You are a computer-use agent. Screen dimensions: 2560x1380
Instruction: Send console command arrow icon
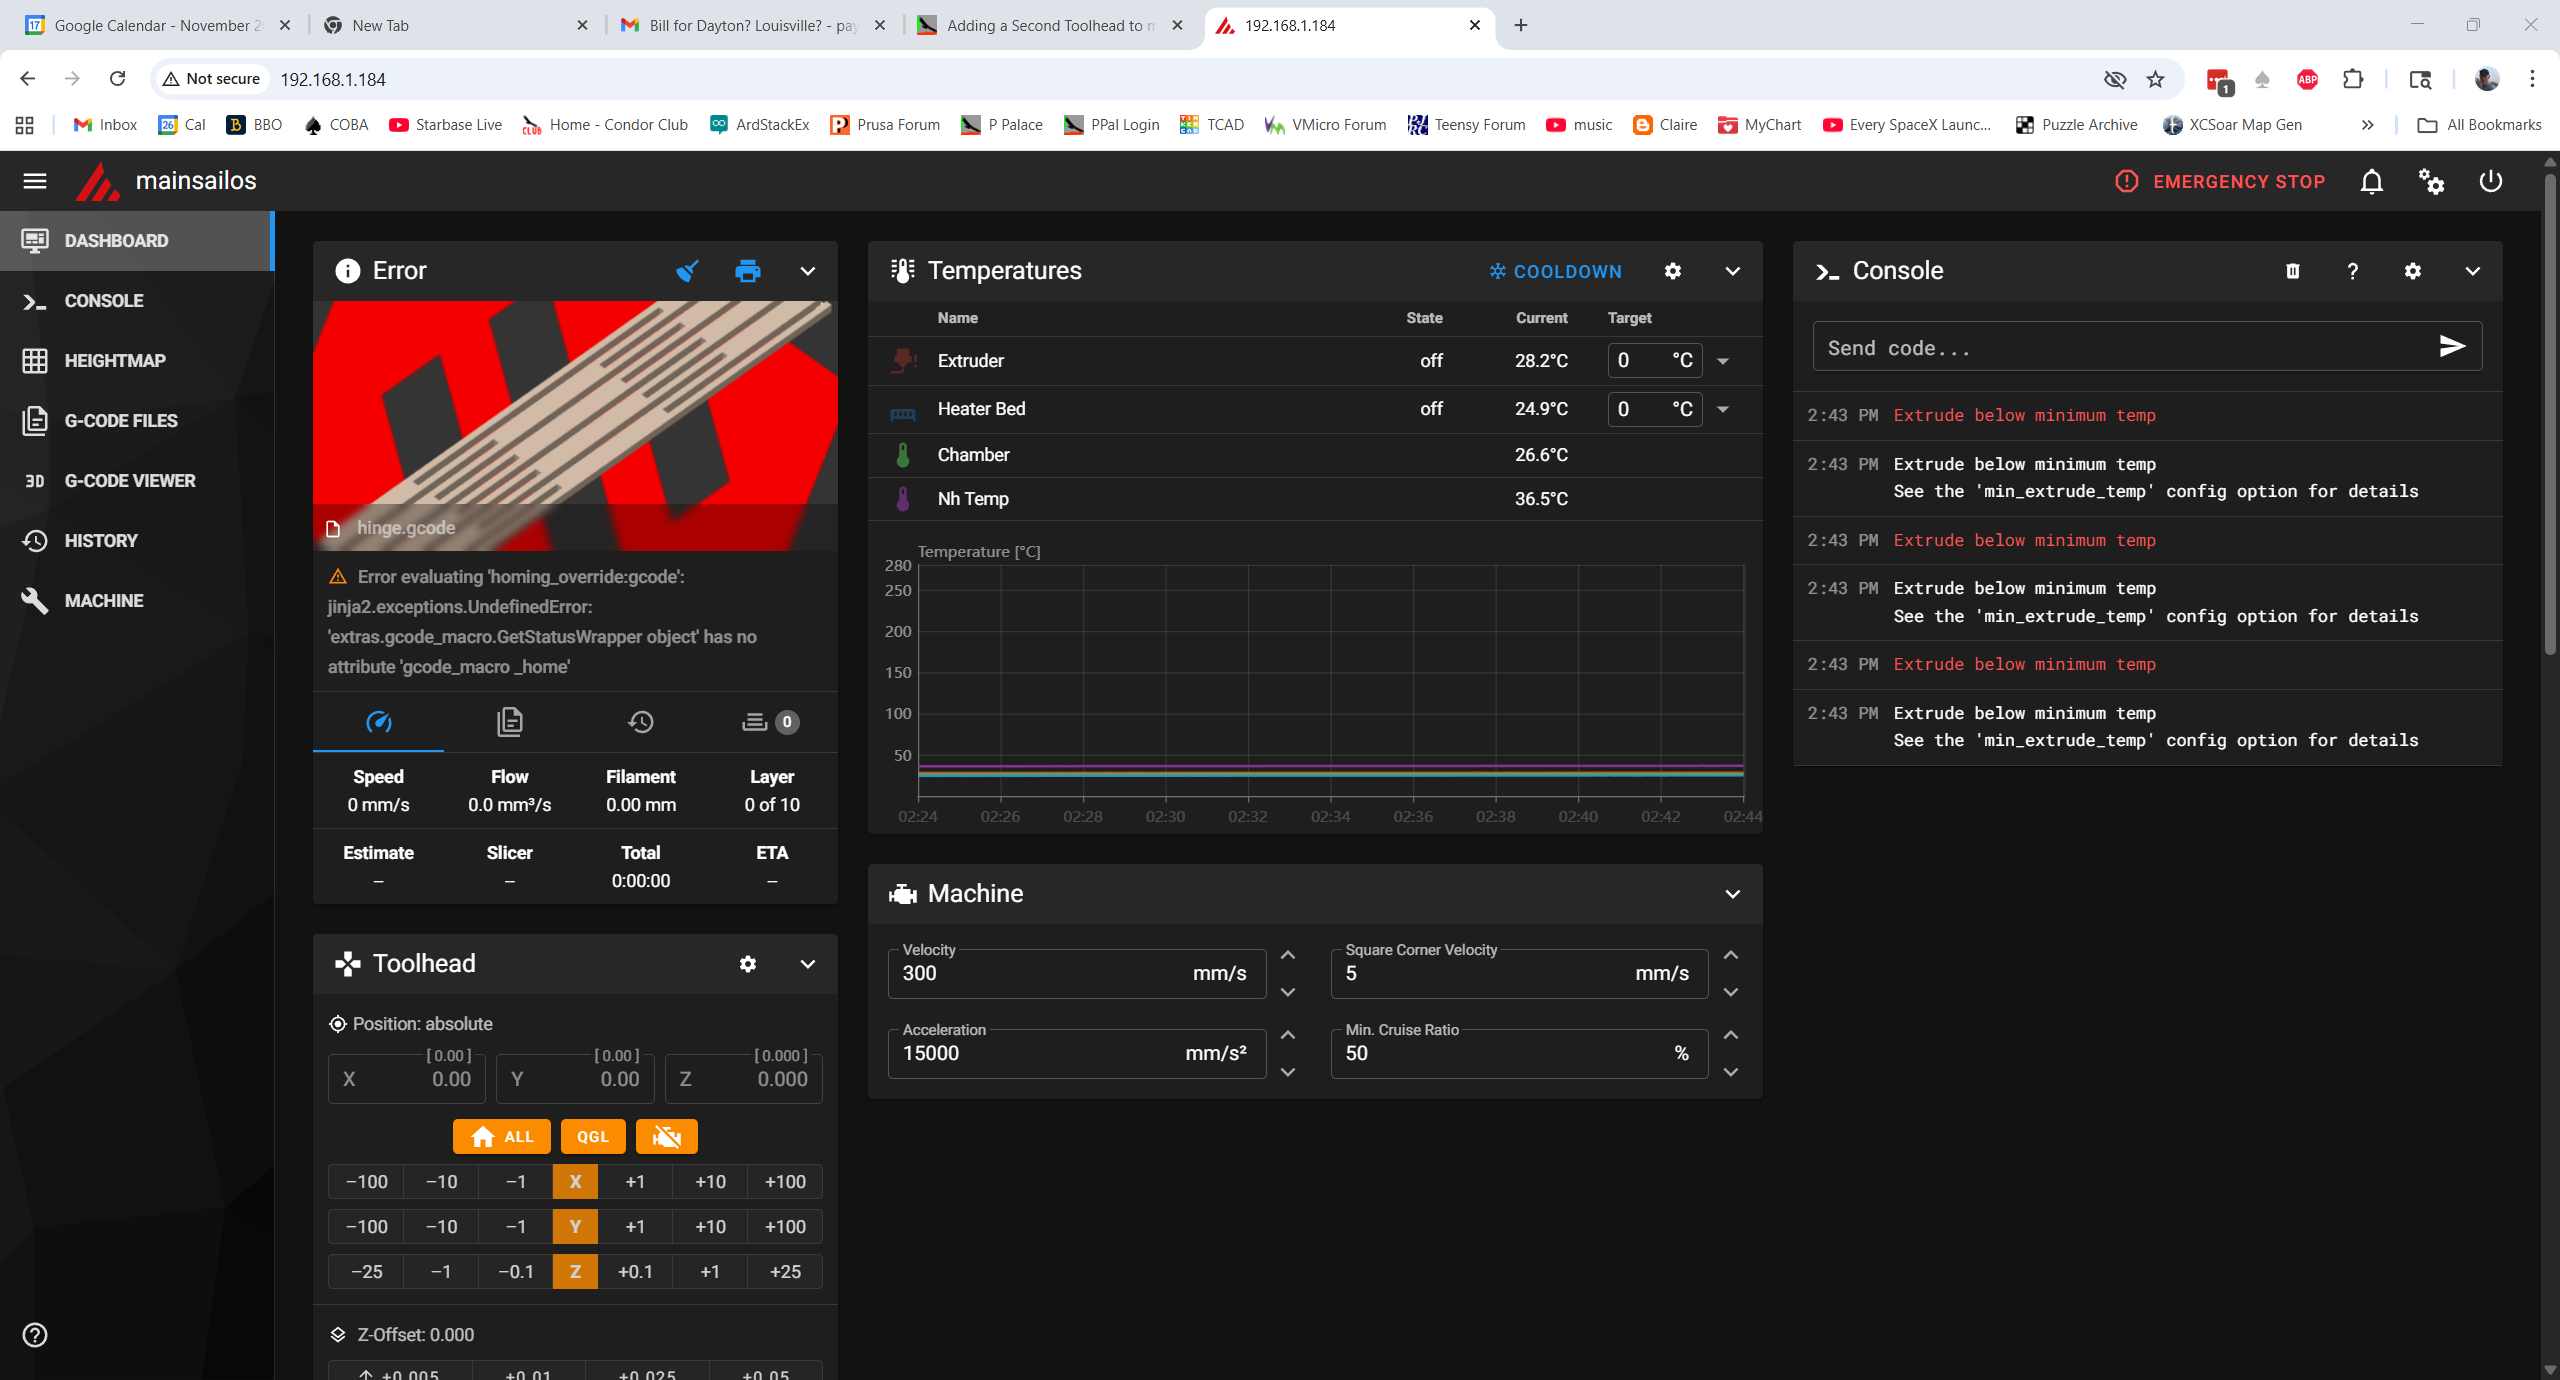[x=2451, y=346]
